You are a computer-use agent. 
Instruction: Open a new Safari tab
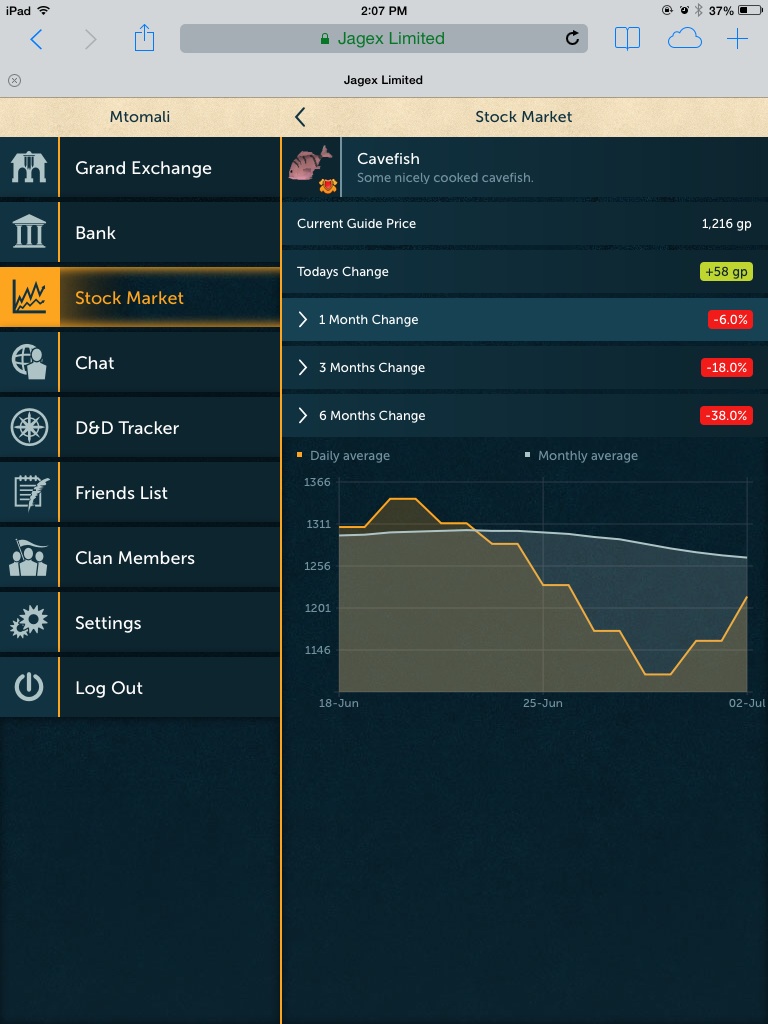coord(737,39)
